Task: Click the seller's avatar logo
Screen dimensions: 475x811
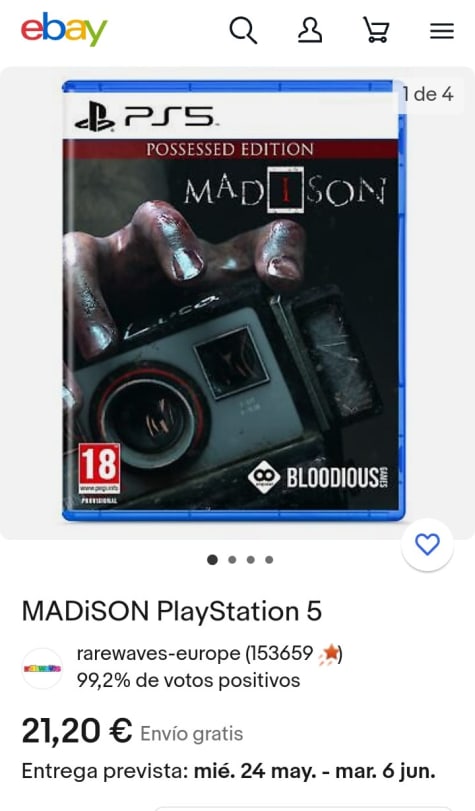Action: pos(42,668)
